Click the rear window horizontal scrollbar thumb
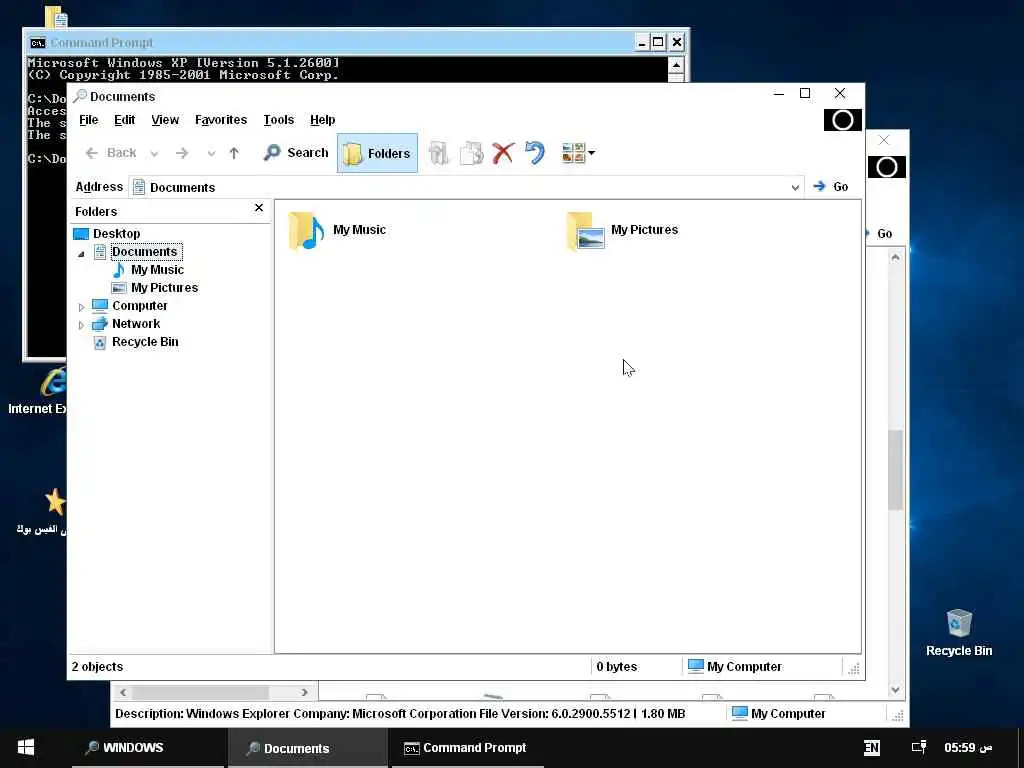The height and width of the screenshot is (768, 1024). coord(200,692)
